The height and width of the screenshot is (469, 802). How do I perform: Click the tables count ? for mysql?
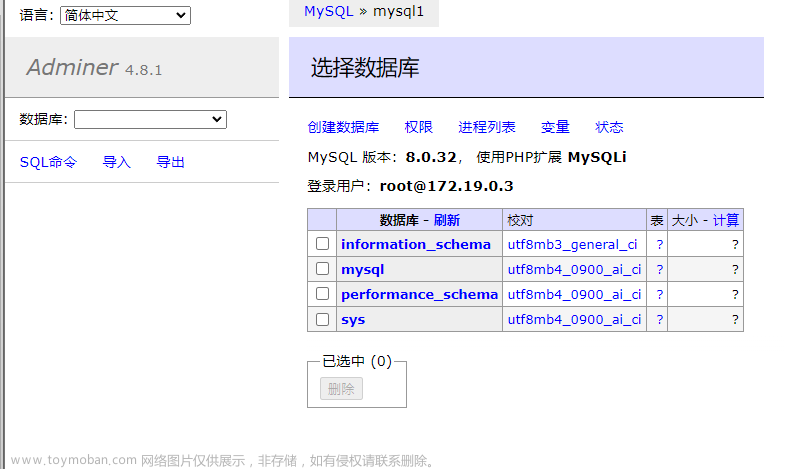pos(660,270)
